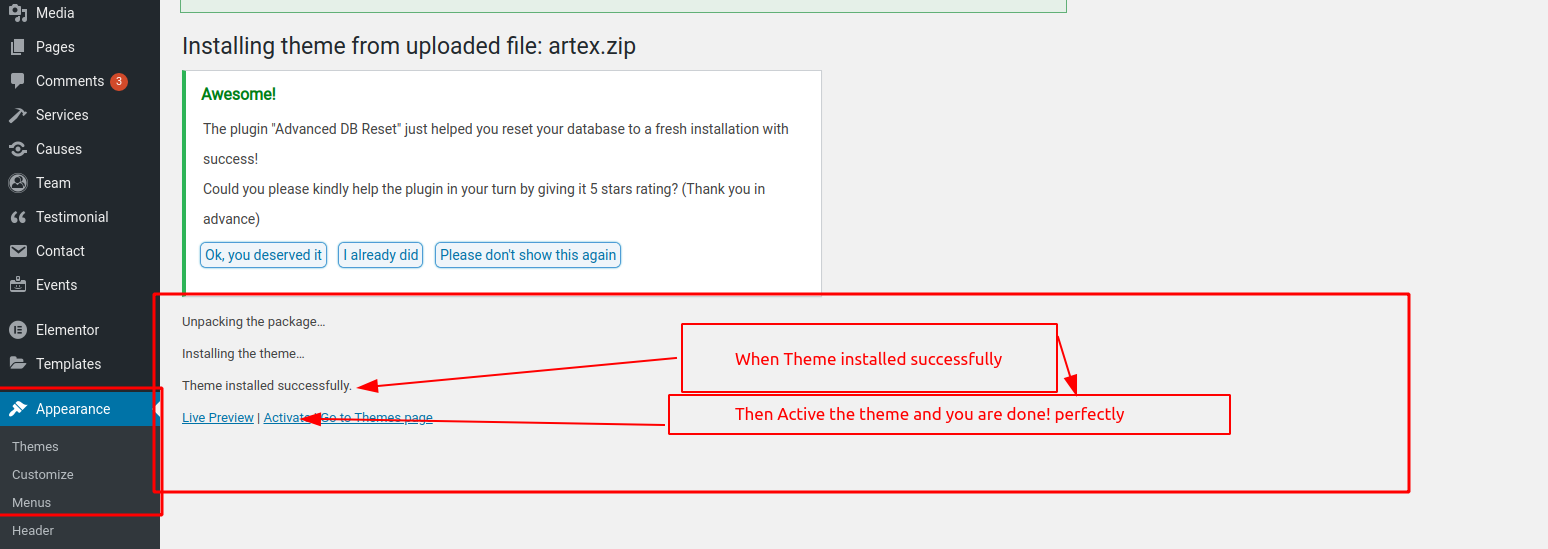Open the Header submenu item
This screenshot has width=1548, height=549.
tap(33, 531)
